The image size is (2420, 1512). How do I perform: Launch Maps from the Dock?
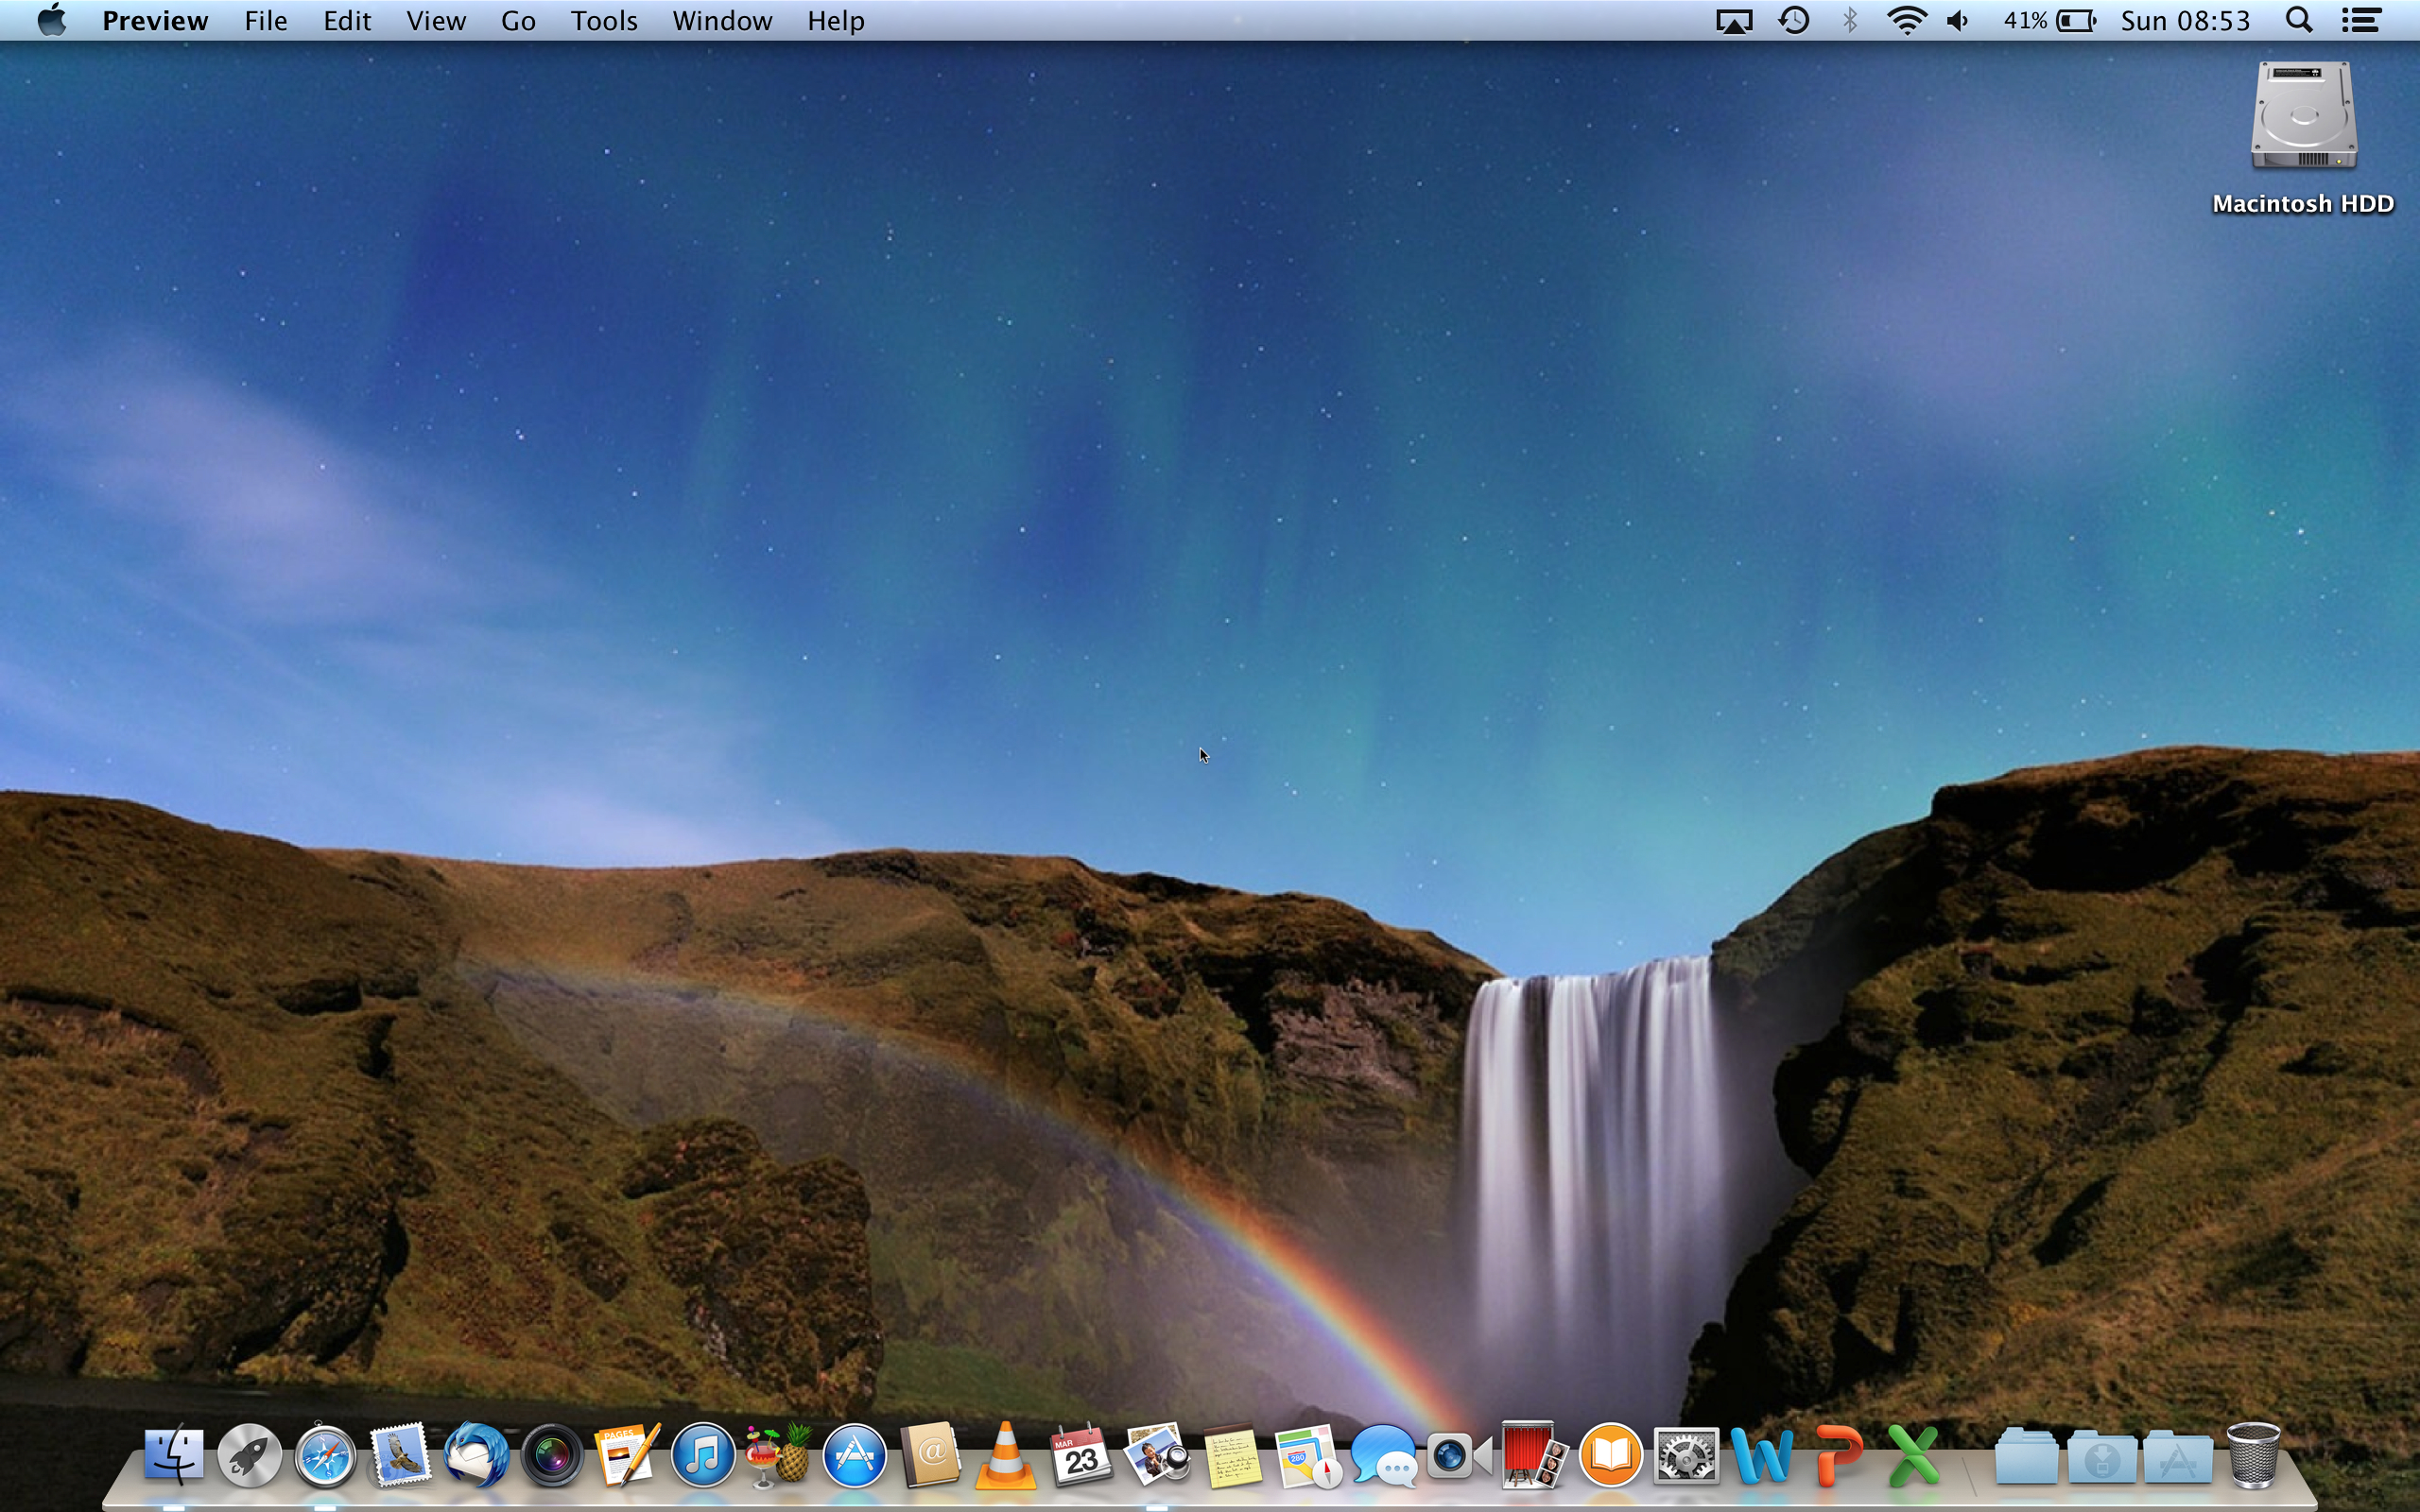point(1308,1455)
